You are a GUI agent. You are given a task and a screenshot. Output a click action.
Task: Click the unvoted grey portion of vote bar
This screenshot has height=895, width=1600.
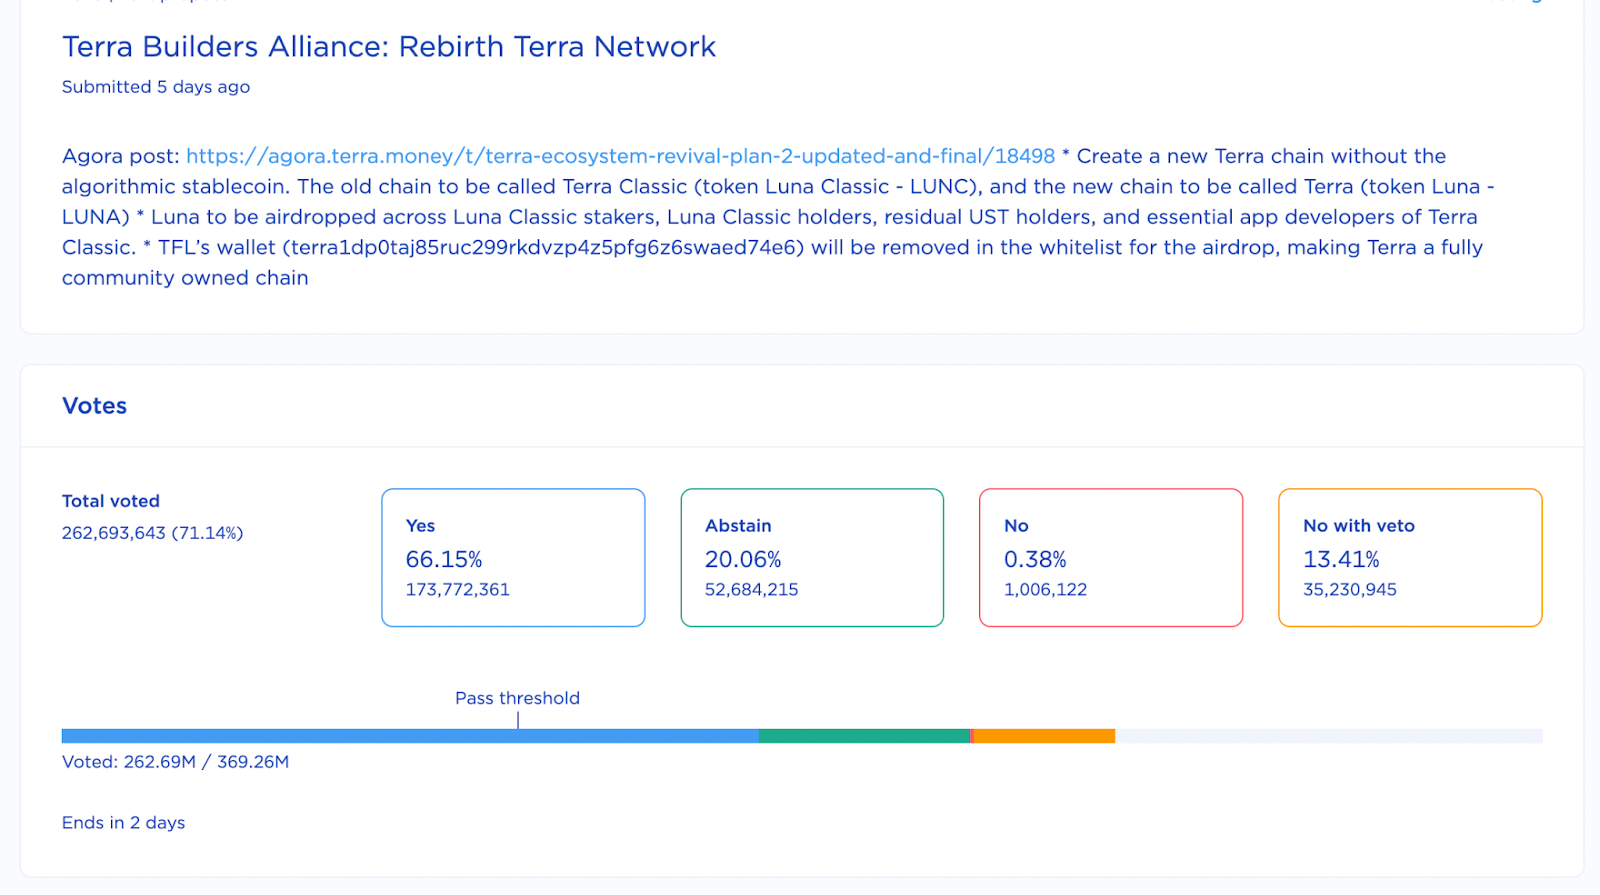point(1328,736)
